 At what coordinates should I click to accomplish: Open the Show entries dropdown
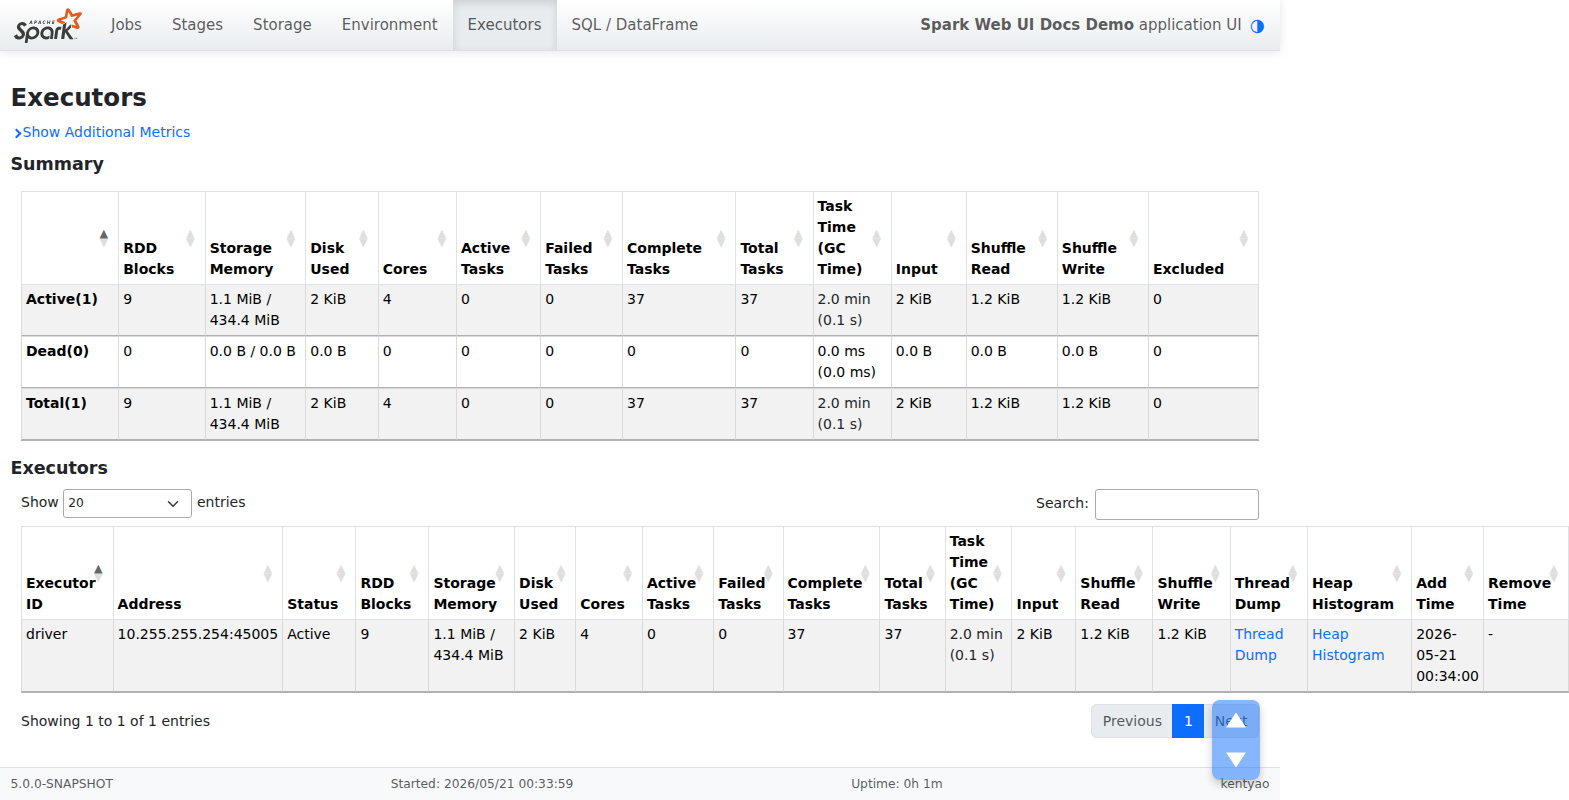[x=127, y=503]
